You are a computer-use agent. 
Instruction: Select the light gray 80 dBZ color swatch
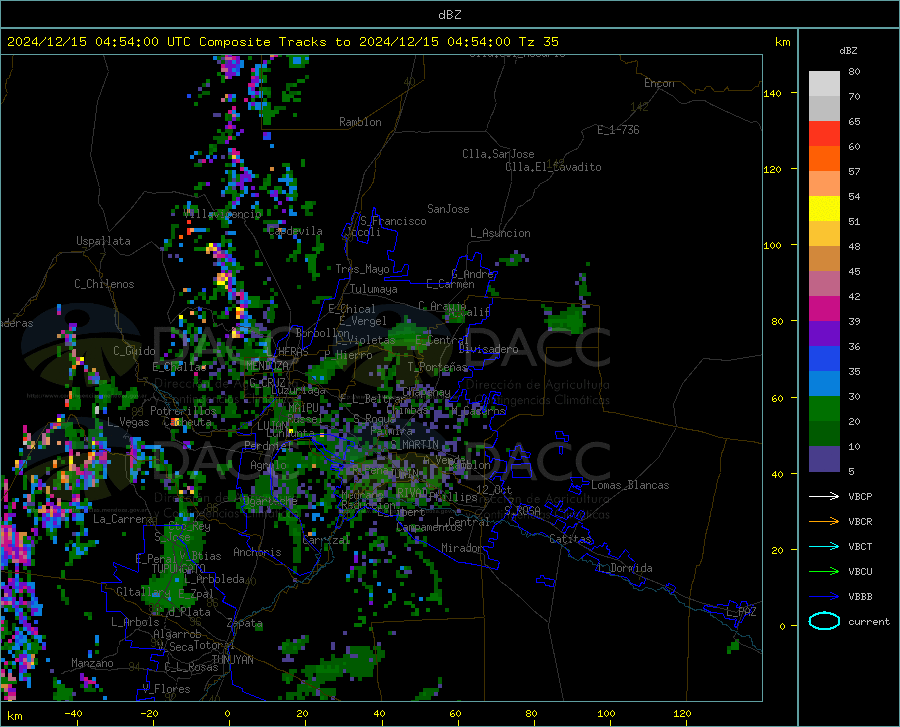824,83
